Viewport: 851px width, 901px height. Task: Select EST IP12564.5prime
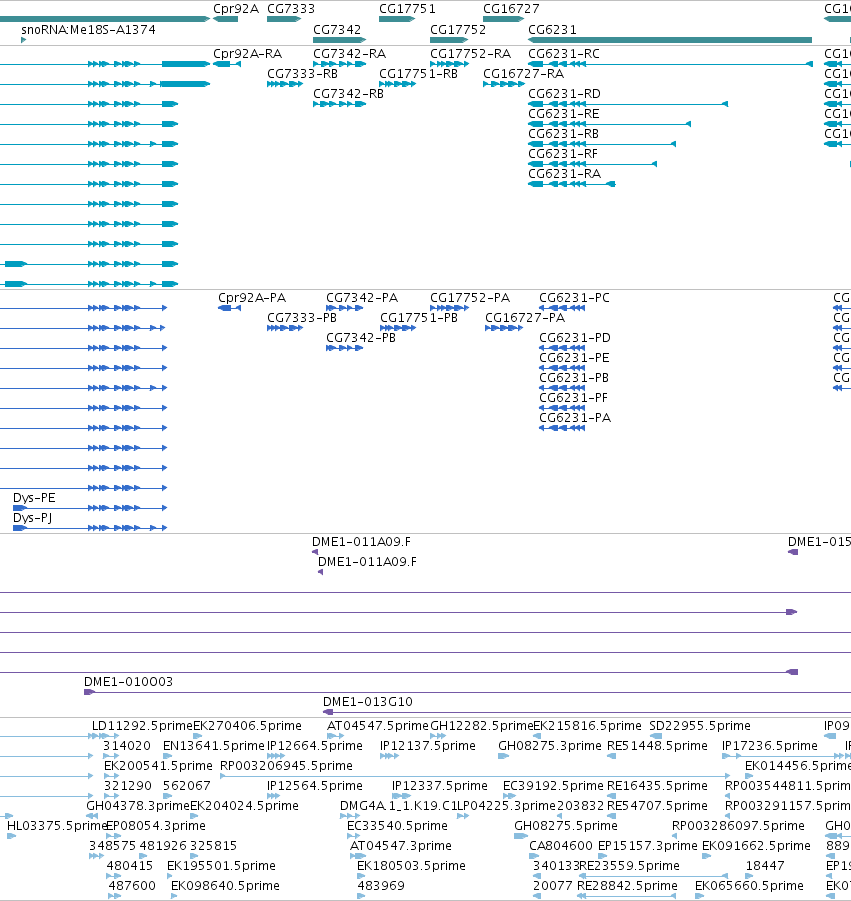315,786
